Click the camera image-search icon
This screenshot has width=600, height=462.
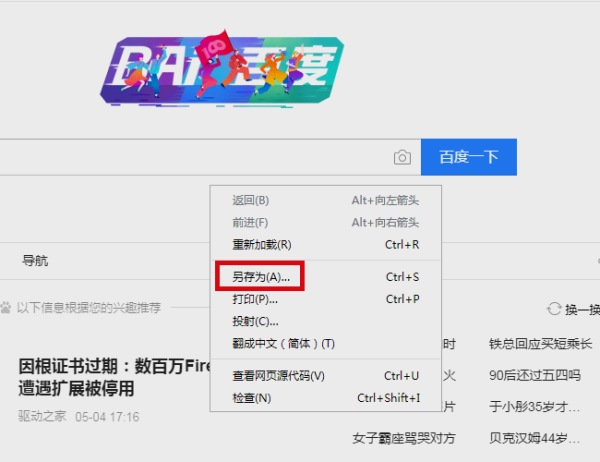click(x=402, y=157)
